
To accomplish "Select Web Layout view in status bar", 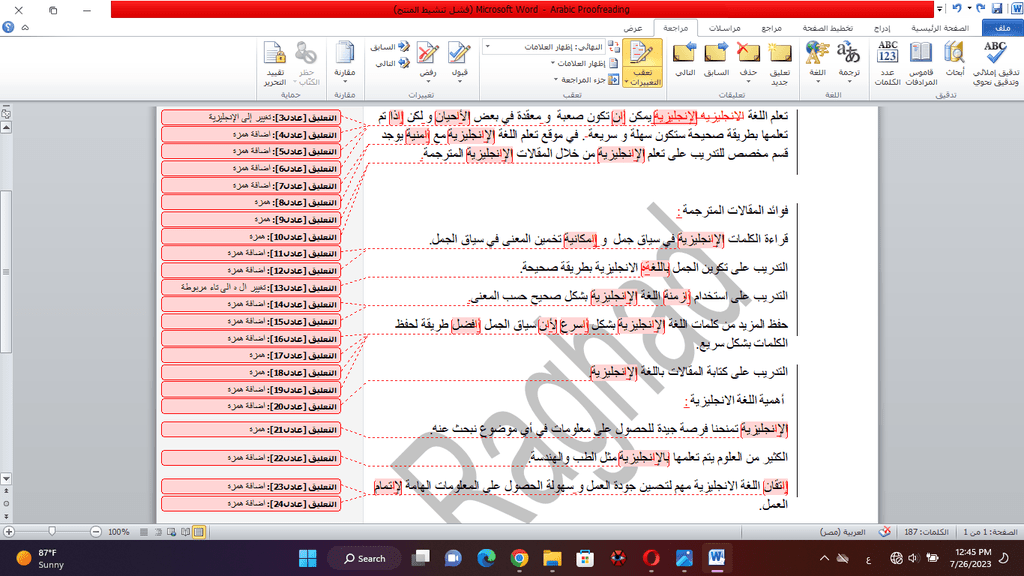I will (x=171, y=532).
